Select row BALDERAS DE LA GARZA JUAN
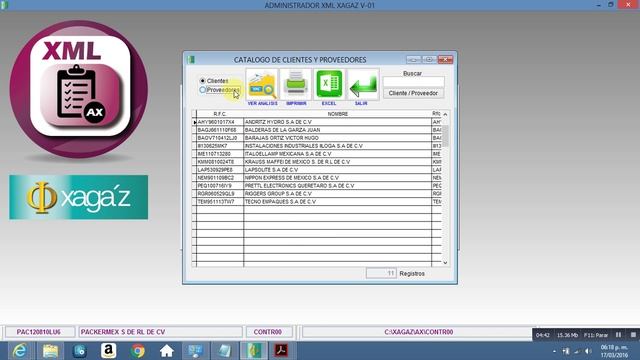 click(316, 130)
